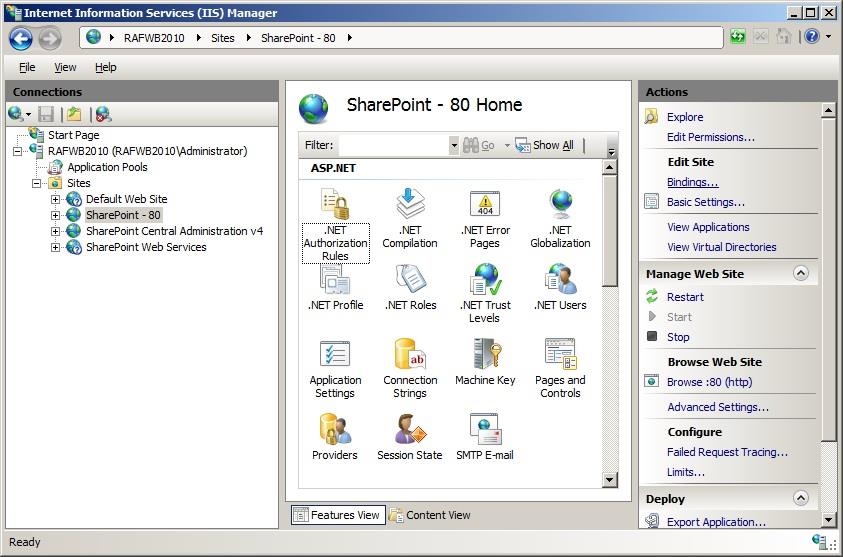
Task: Open Pages and Controls feature
Action: pyautogui.click(x=560, y=369)
